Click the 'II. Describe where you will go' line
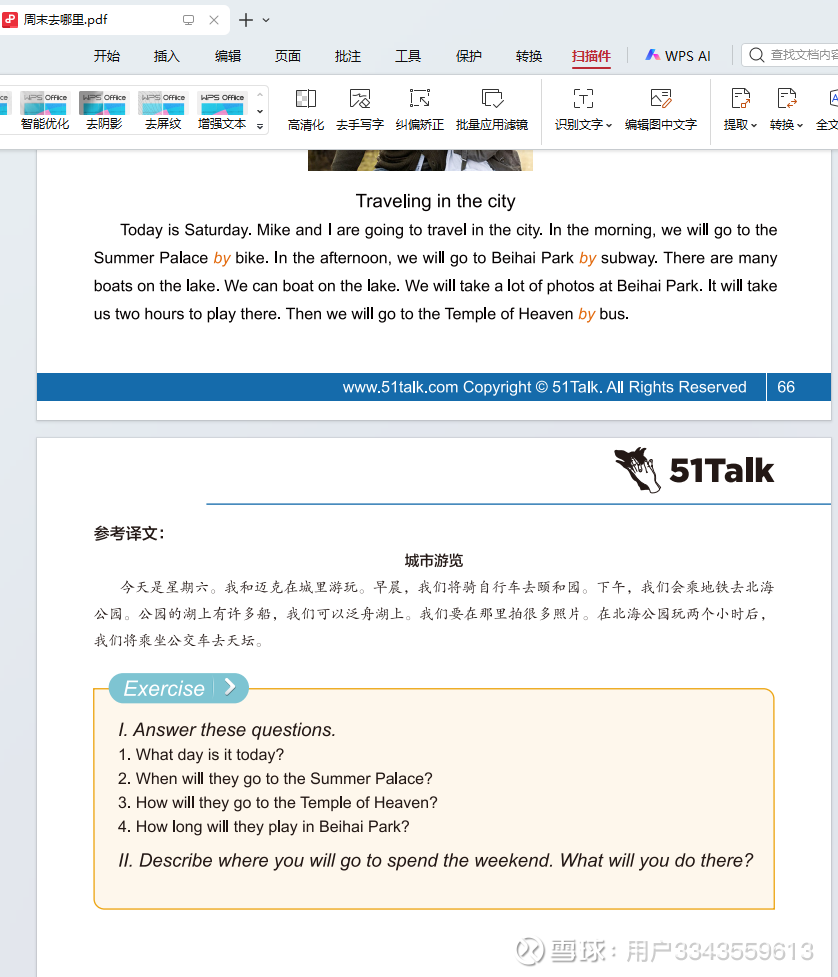This screenshot has height=977, width=838. [x=436, y=860]
